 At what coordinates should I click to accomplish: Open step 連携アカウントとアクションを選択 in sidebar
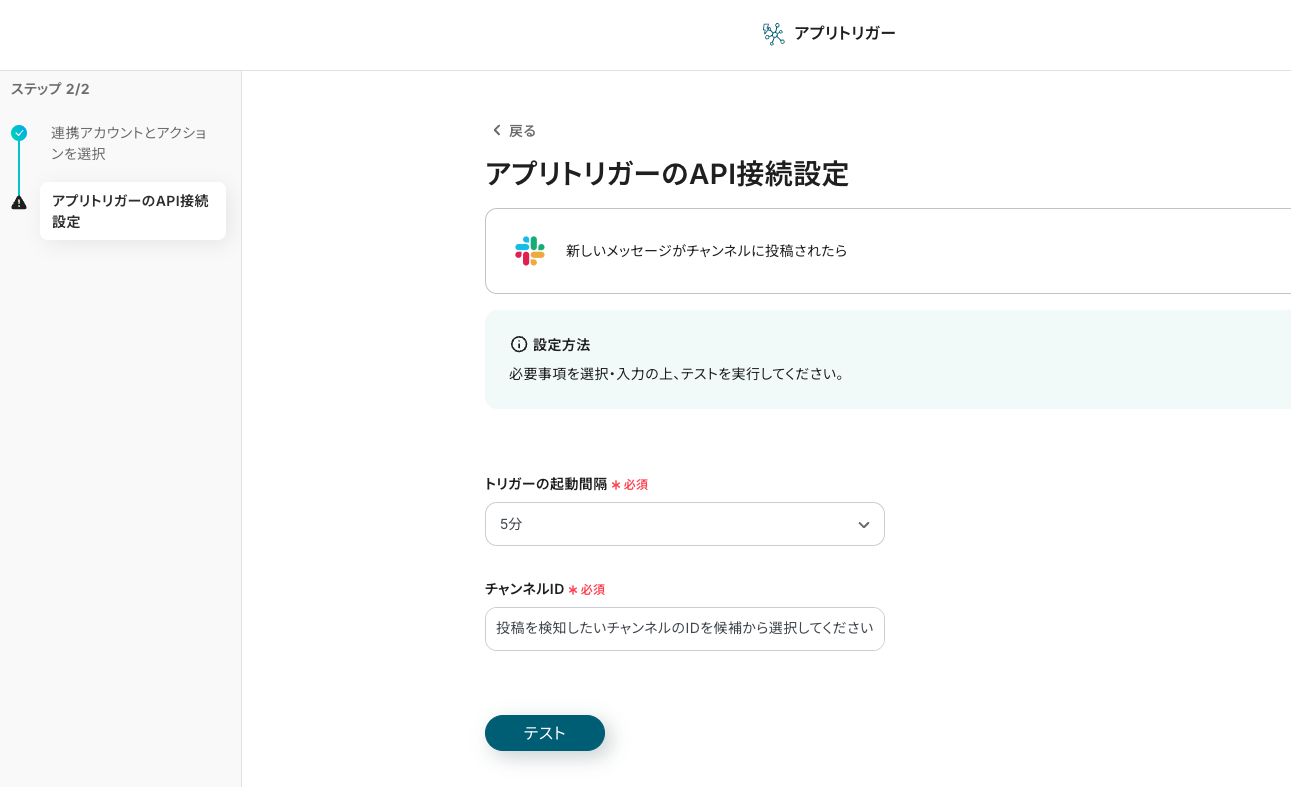pyautogui.click(x=129, y=143)
